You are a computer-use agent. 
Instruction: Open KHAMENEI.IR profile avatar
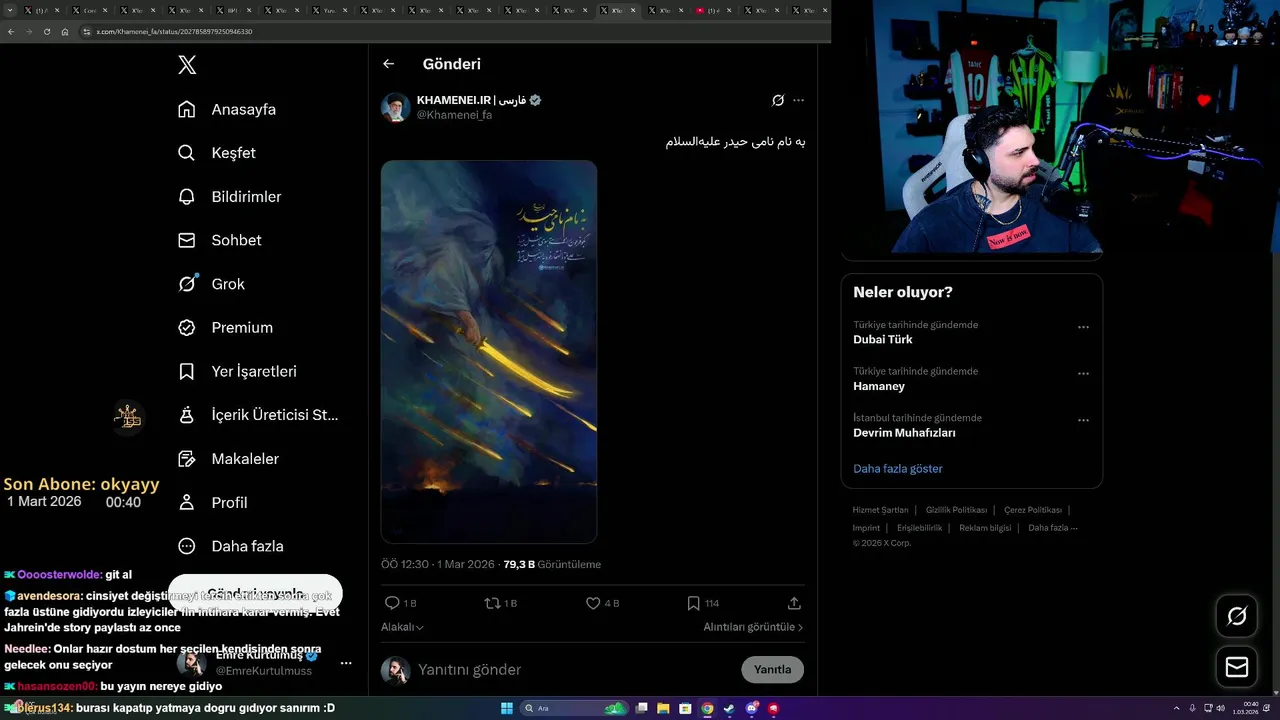coord(396,107)
